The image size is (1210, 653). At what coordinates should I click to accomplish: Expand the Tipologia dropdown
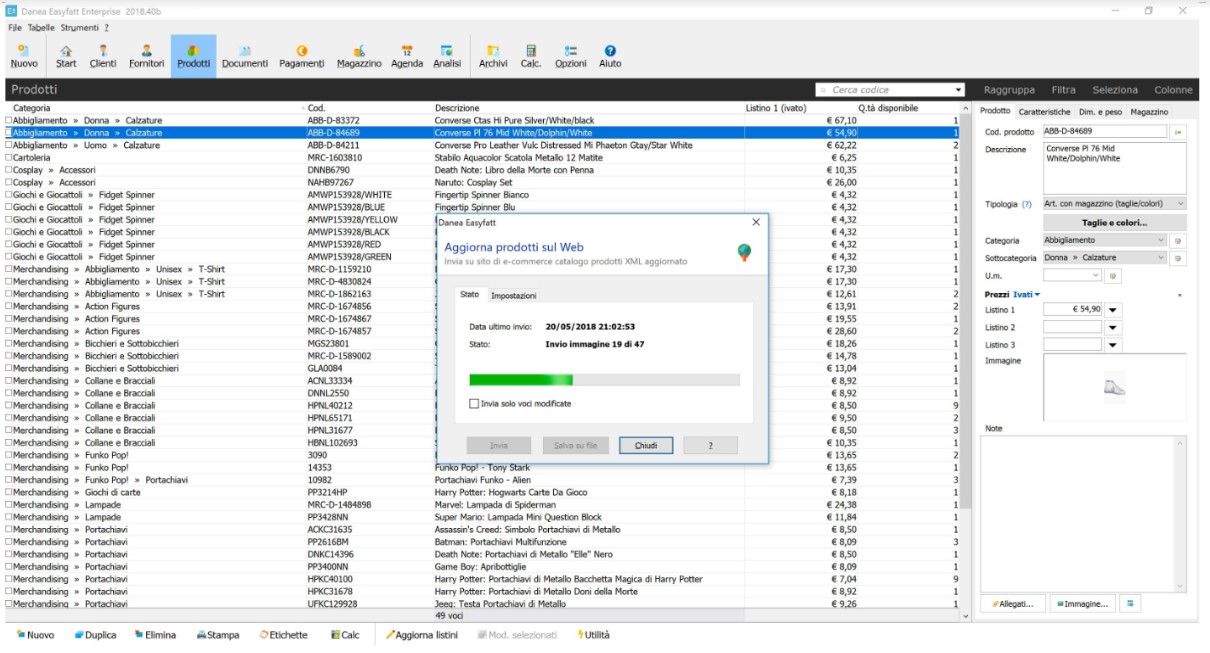[x=1180, y=204]
